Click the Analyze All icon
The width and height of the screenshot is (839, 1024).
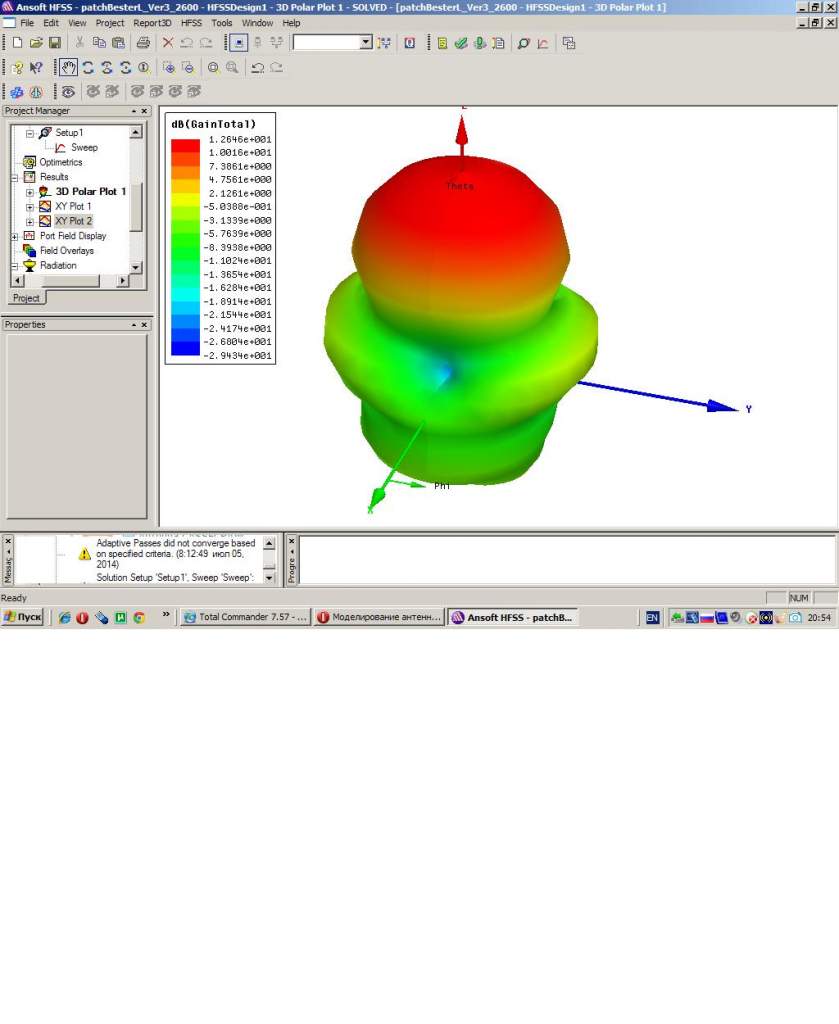(480, 43)
